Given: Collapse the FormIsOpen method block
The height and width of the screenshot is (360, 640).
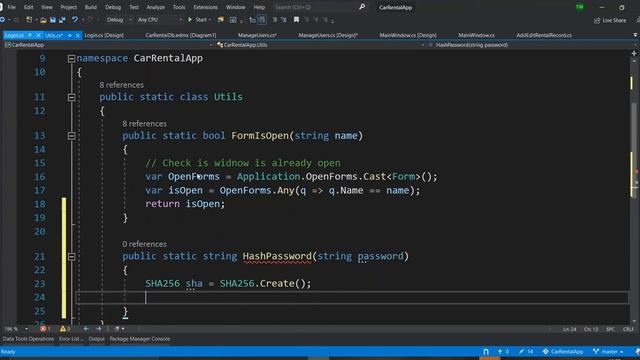Looking at the screenshot, I should (x=71, y=136).
